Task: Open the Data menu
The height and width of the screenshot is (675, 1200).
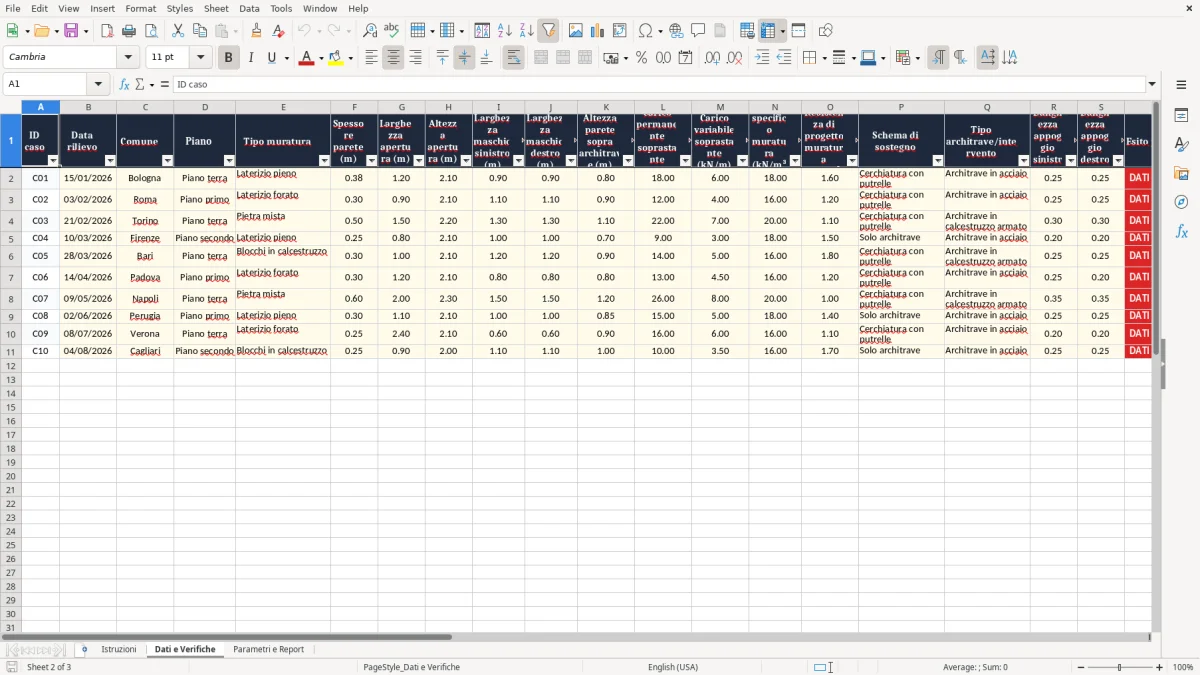Action: [249, 8]
